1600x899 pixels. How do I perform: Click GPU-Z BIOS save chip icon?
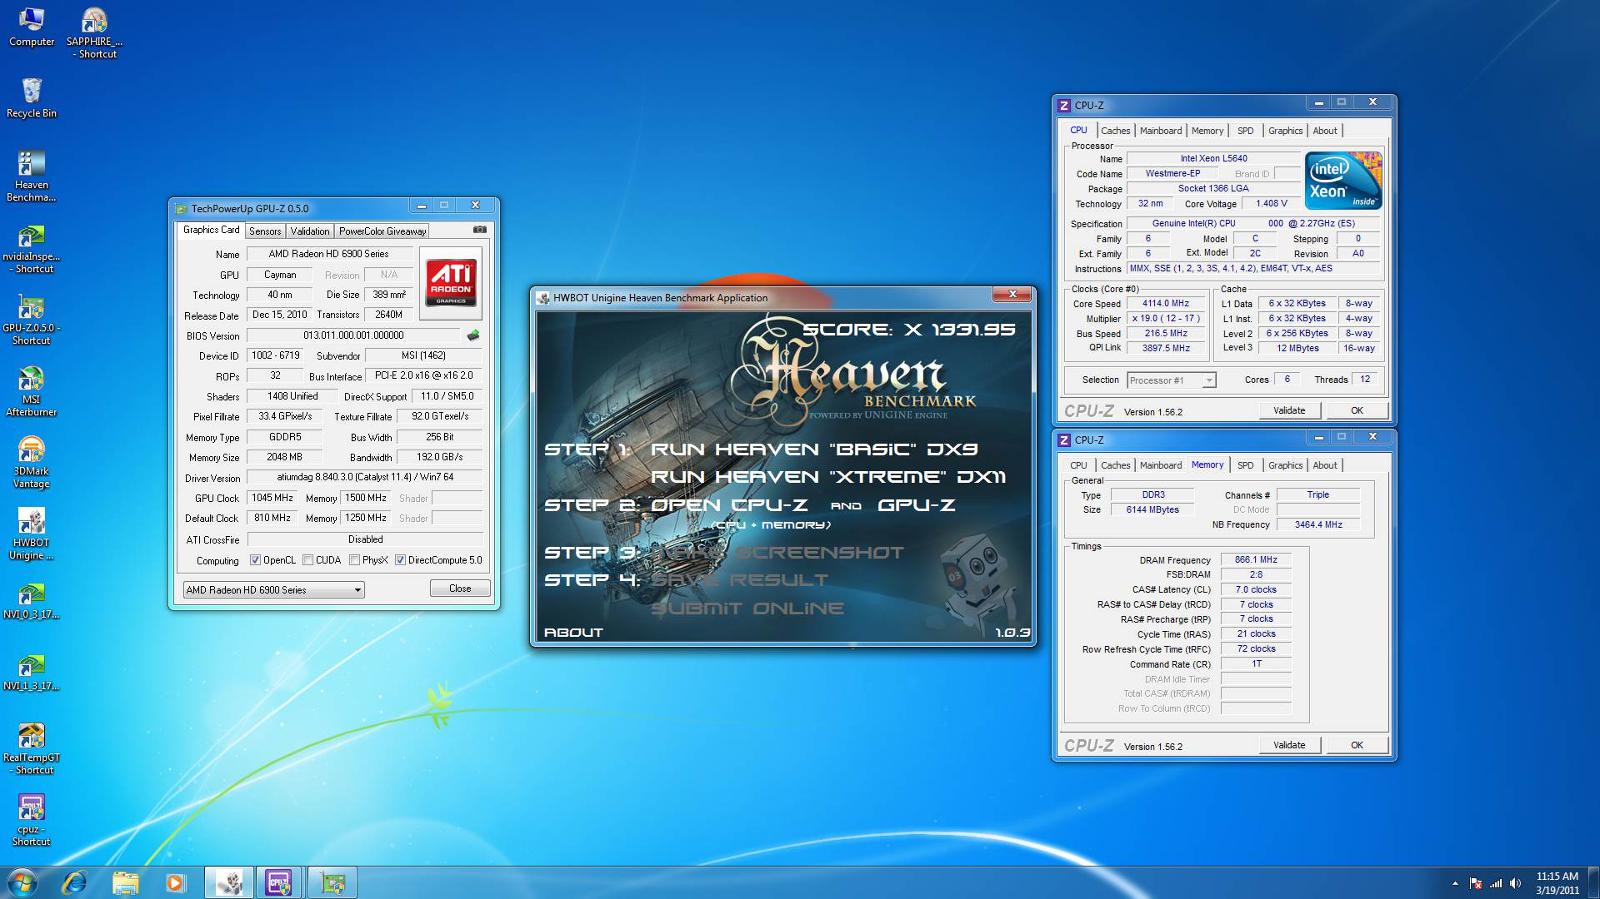point(473,335)
